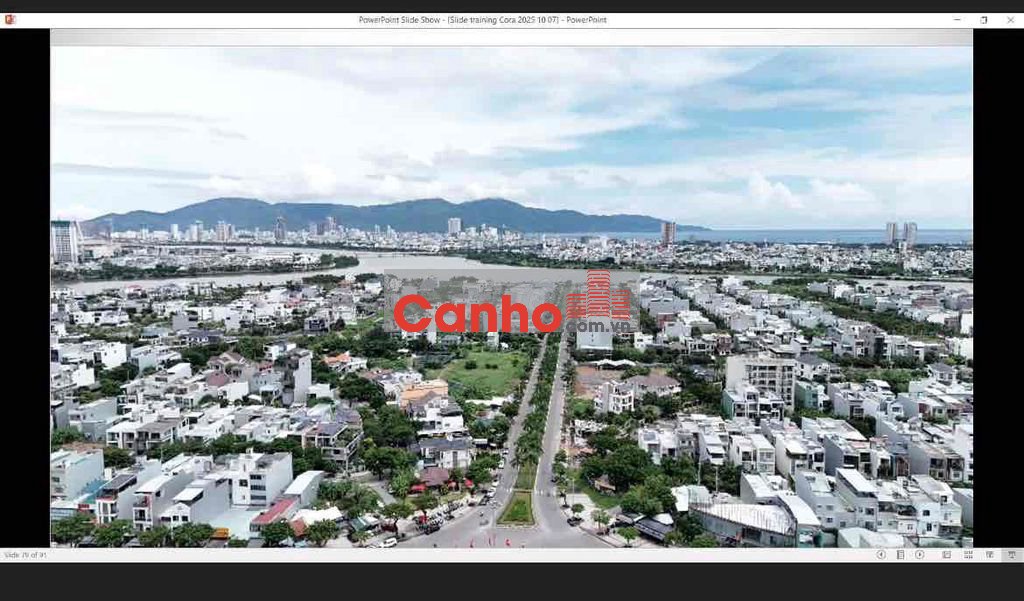Select the Slide Show view button
The image size is (1024, 601).
(x=1010, y=554)
